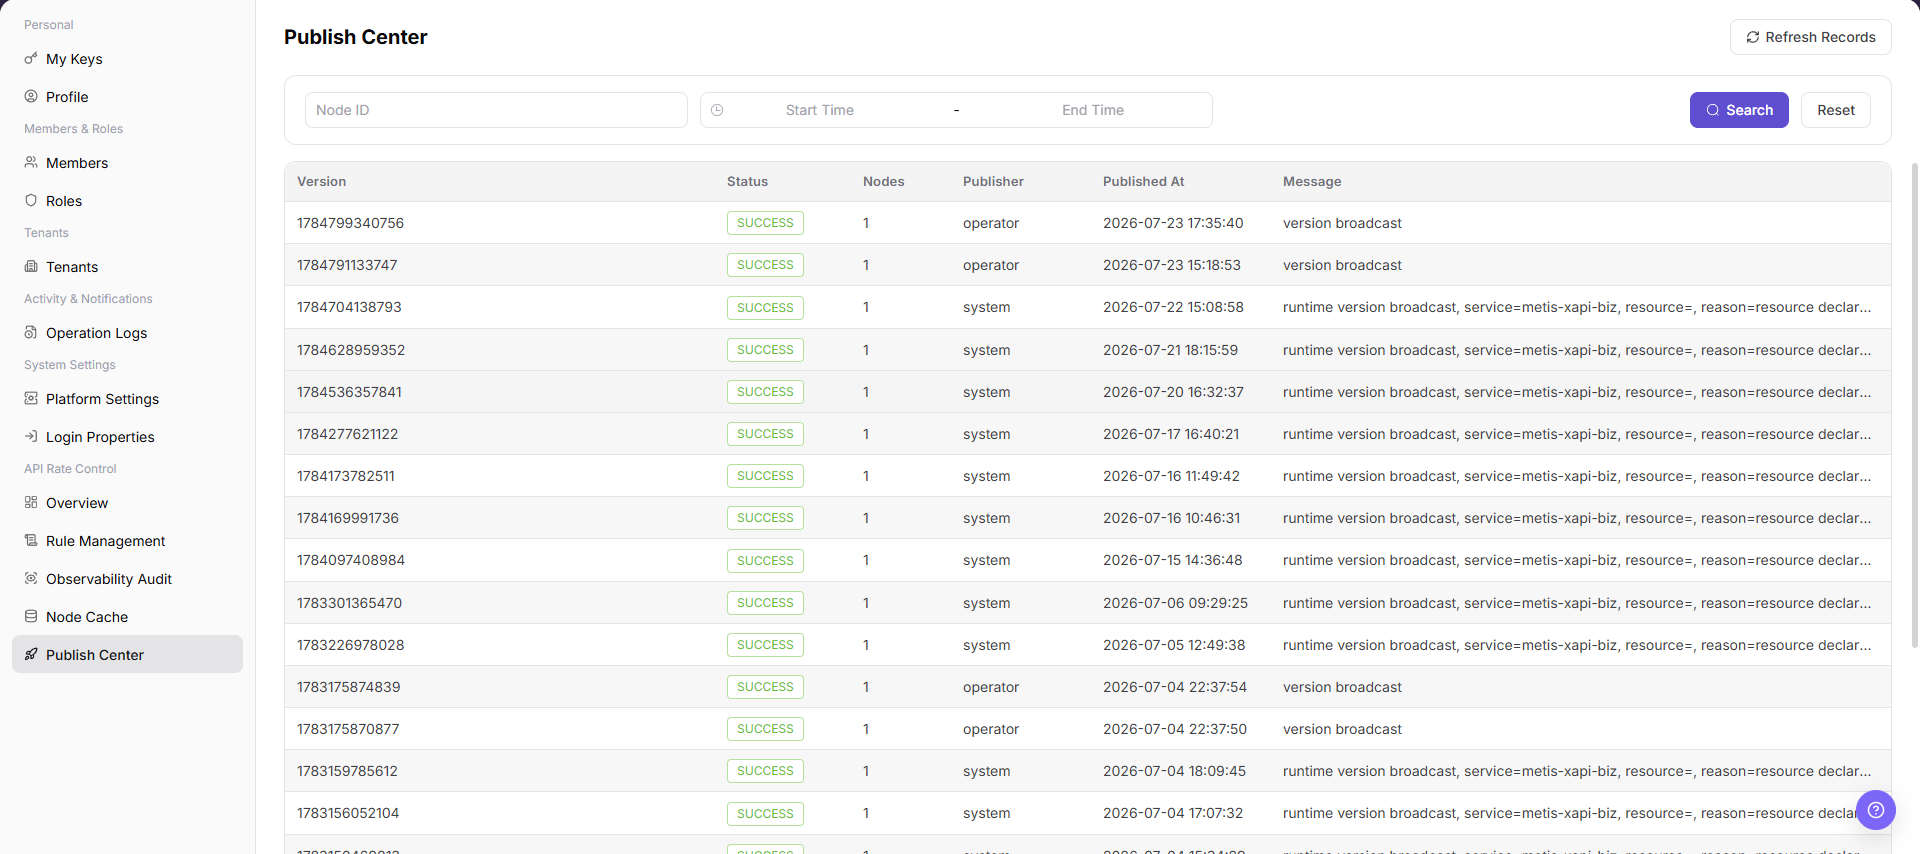This screenshot has height=854, width=1920.
Task: Click the Publish Center rocket icon
Action: point(31,655)
